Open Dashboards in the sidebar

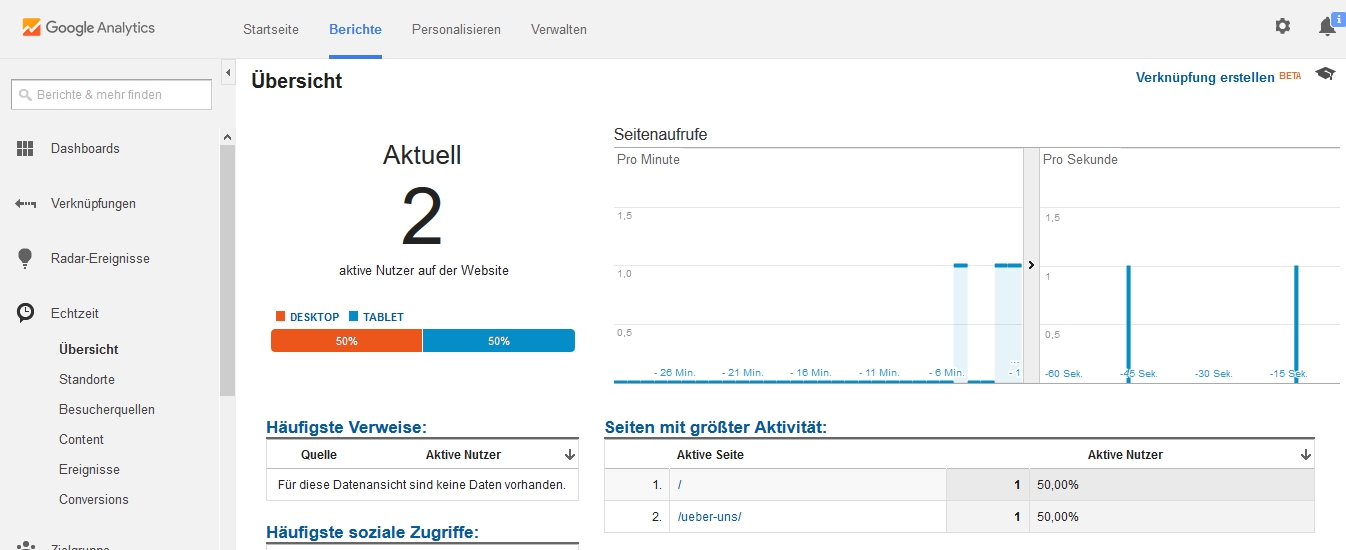point(85,149)
